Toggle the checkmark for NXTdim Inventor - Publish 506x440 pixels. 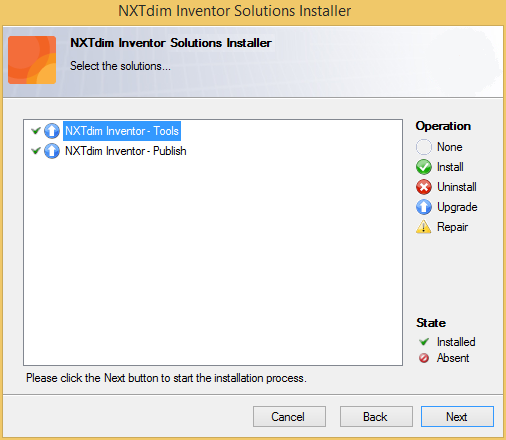(36, 151)
